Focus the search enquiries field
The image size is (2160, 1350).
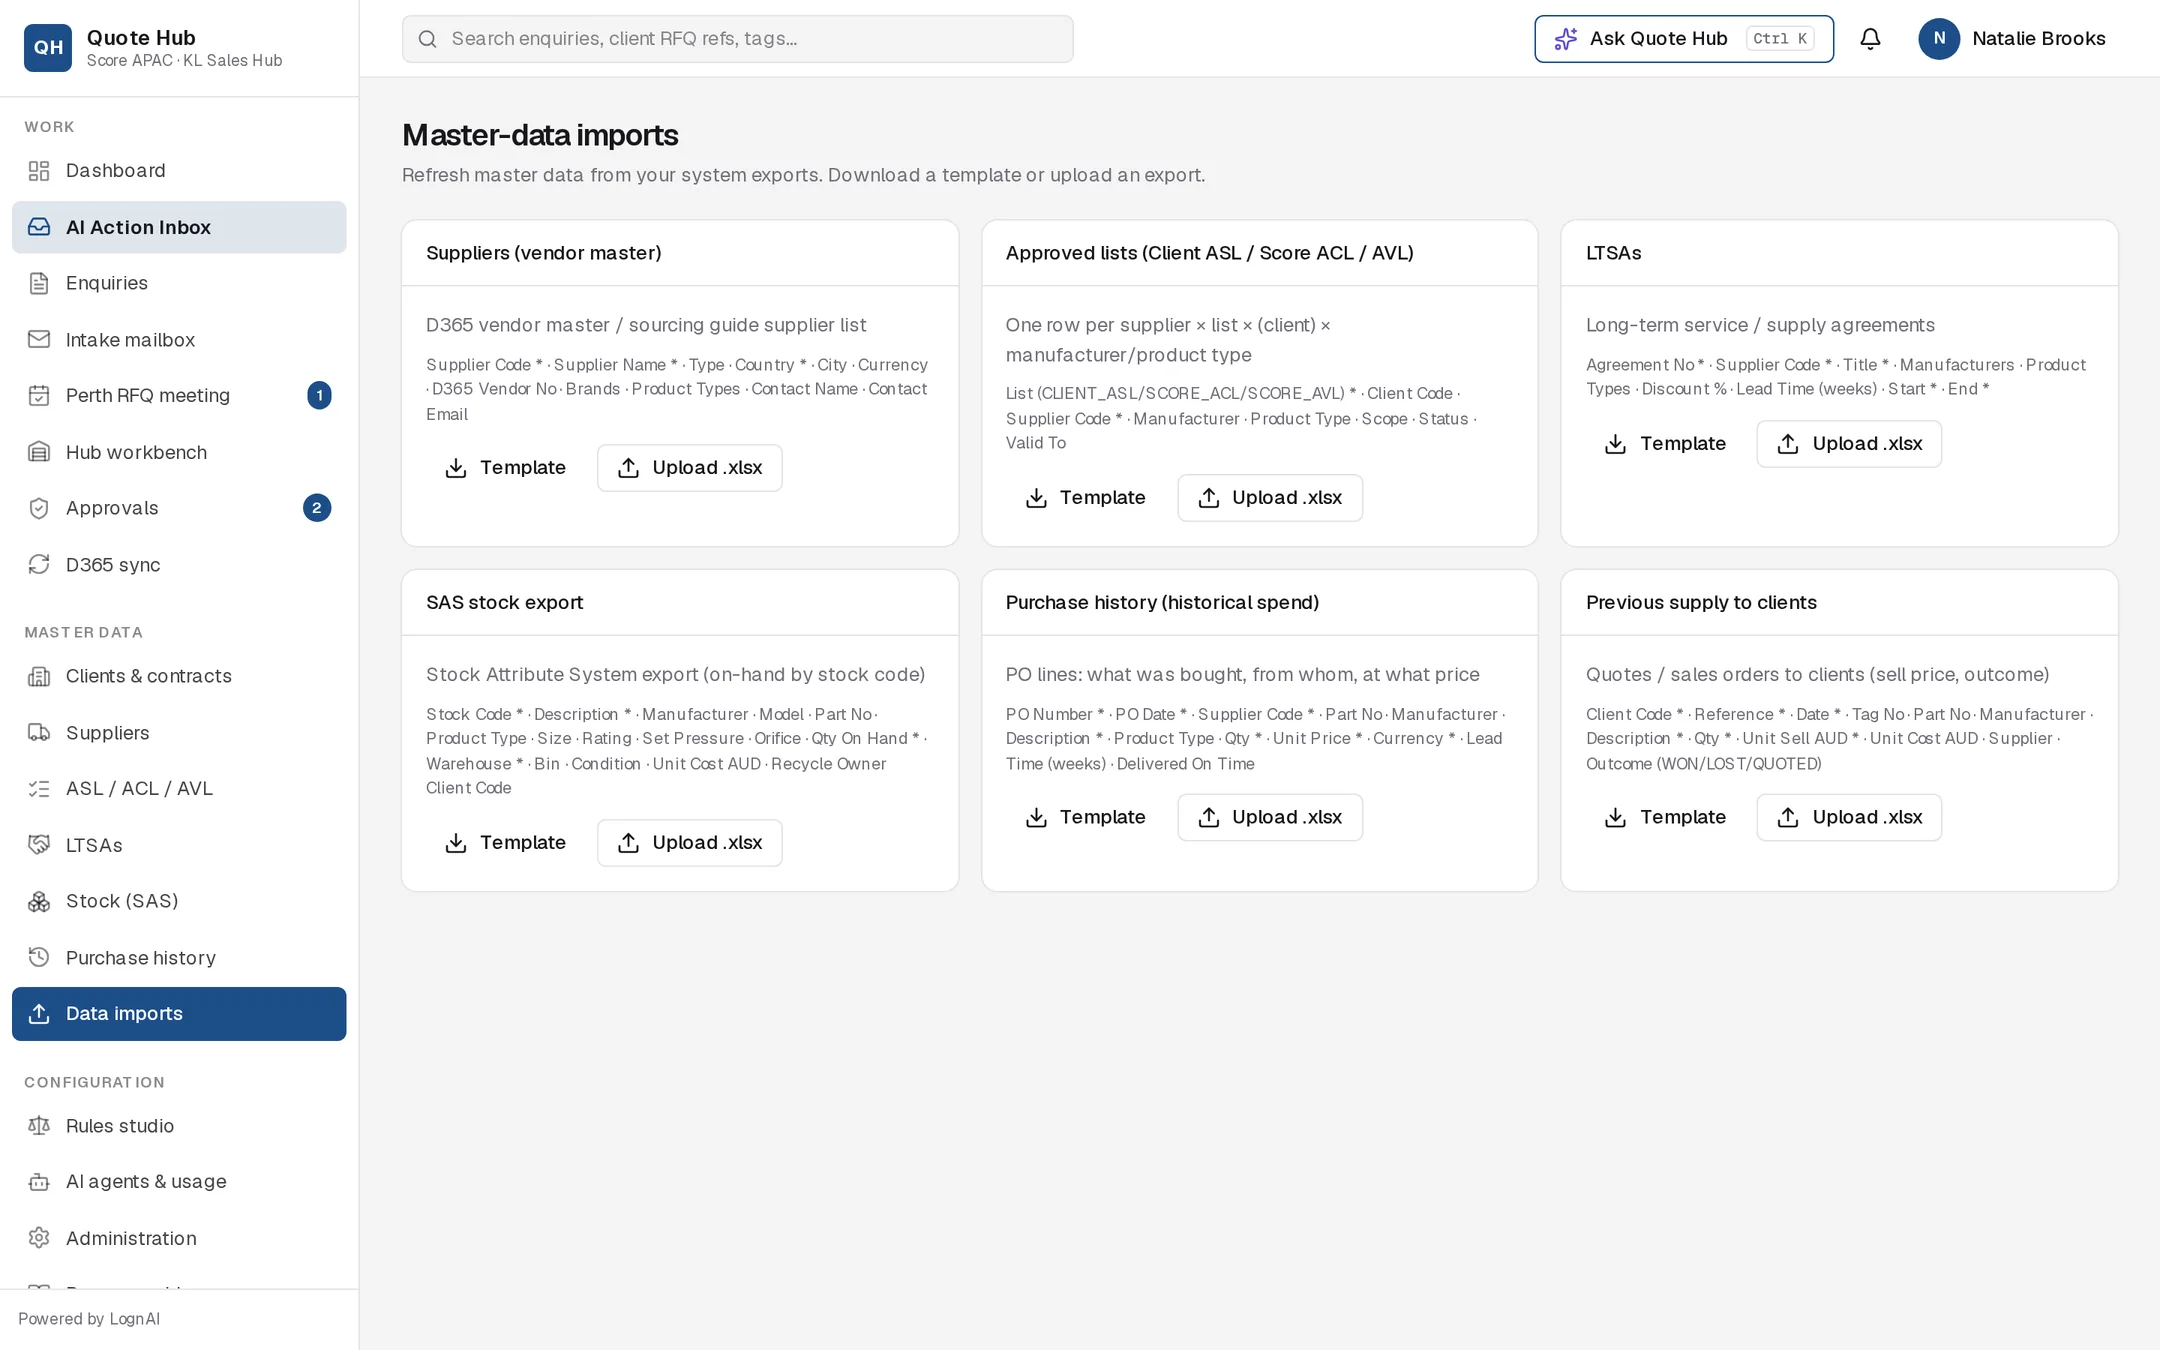coord(738,39)
